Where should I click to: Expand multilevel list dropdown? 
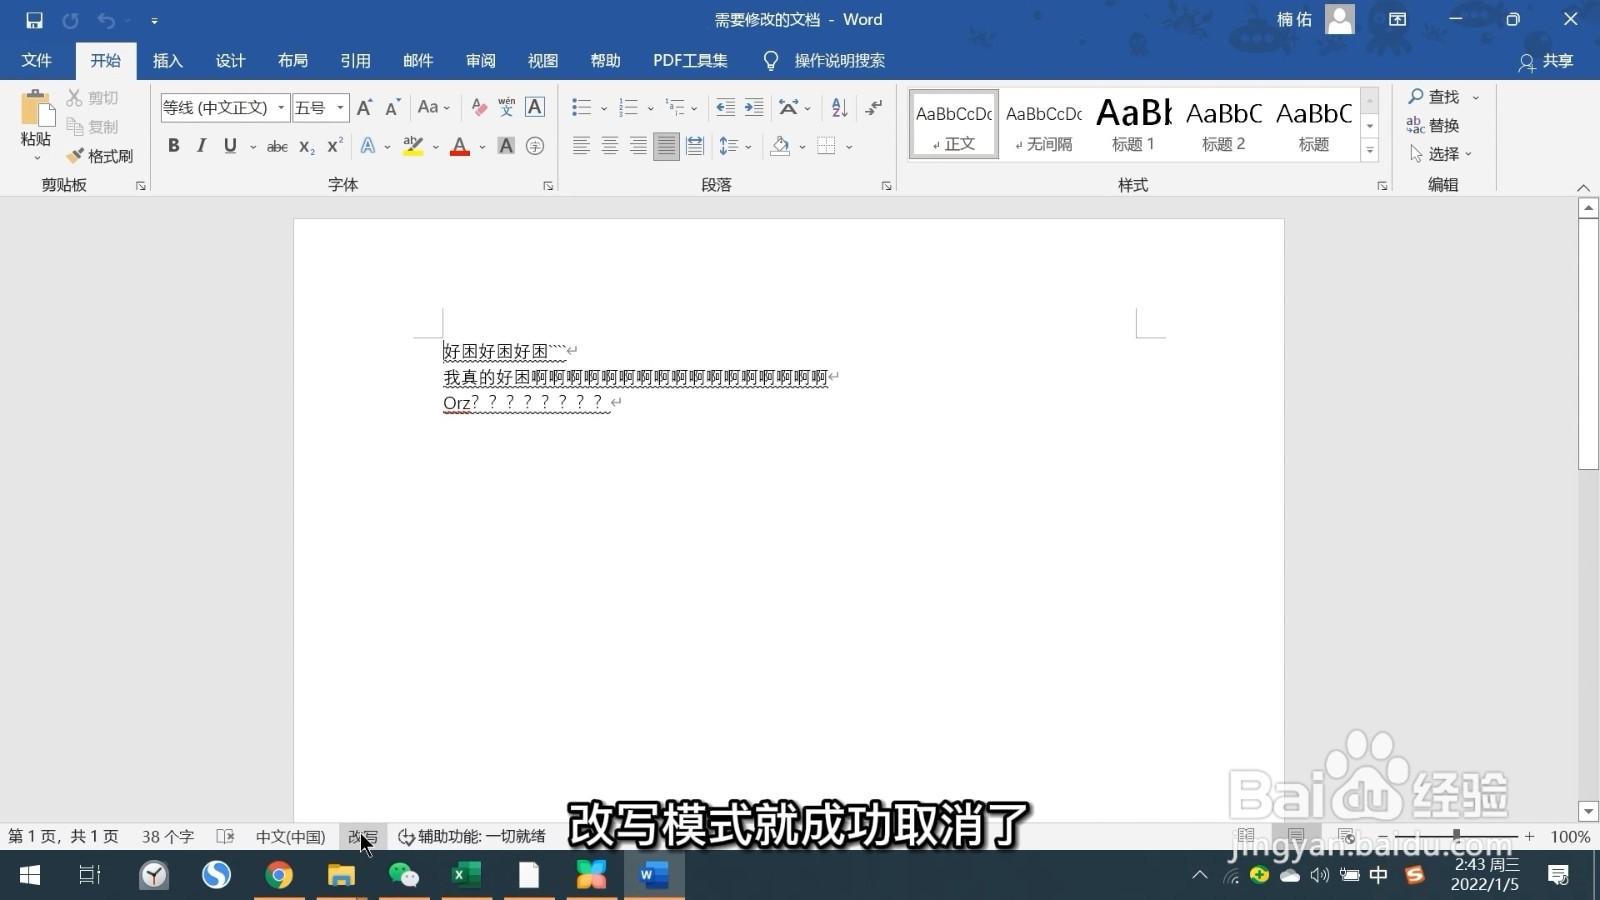tap(694, 108)
